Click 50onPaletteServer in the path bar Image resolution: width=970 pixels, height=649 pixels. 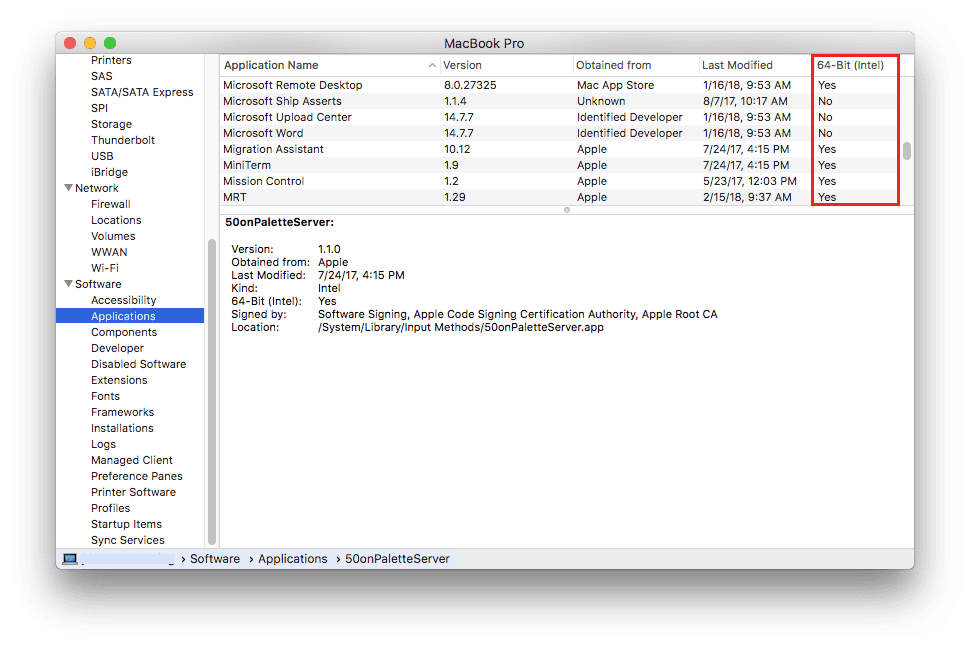(397, 559)
